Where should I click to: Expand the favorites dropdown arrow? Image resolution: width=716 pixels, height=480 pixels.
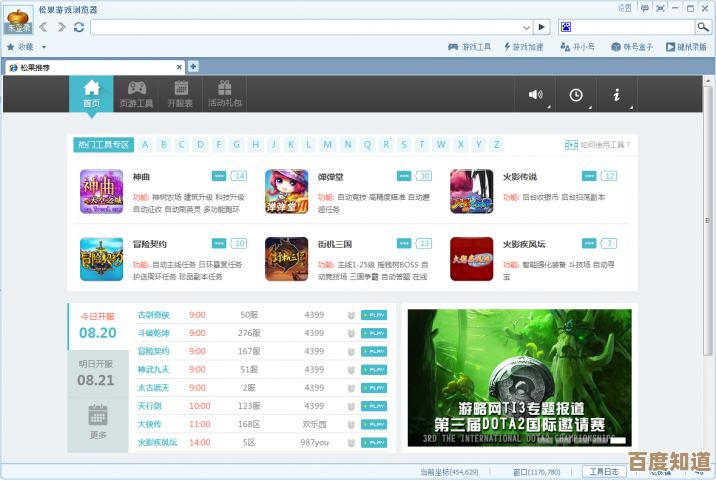coord(44,47)
